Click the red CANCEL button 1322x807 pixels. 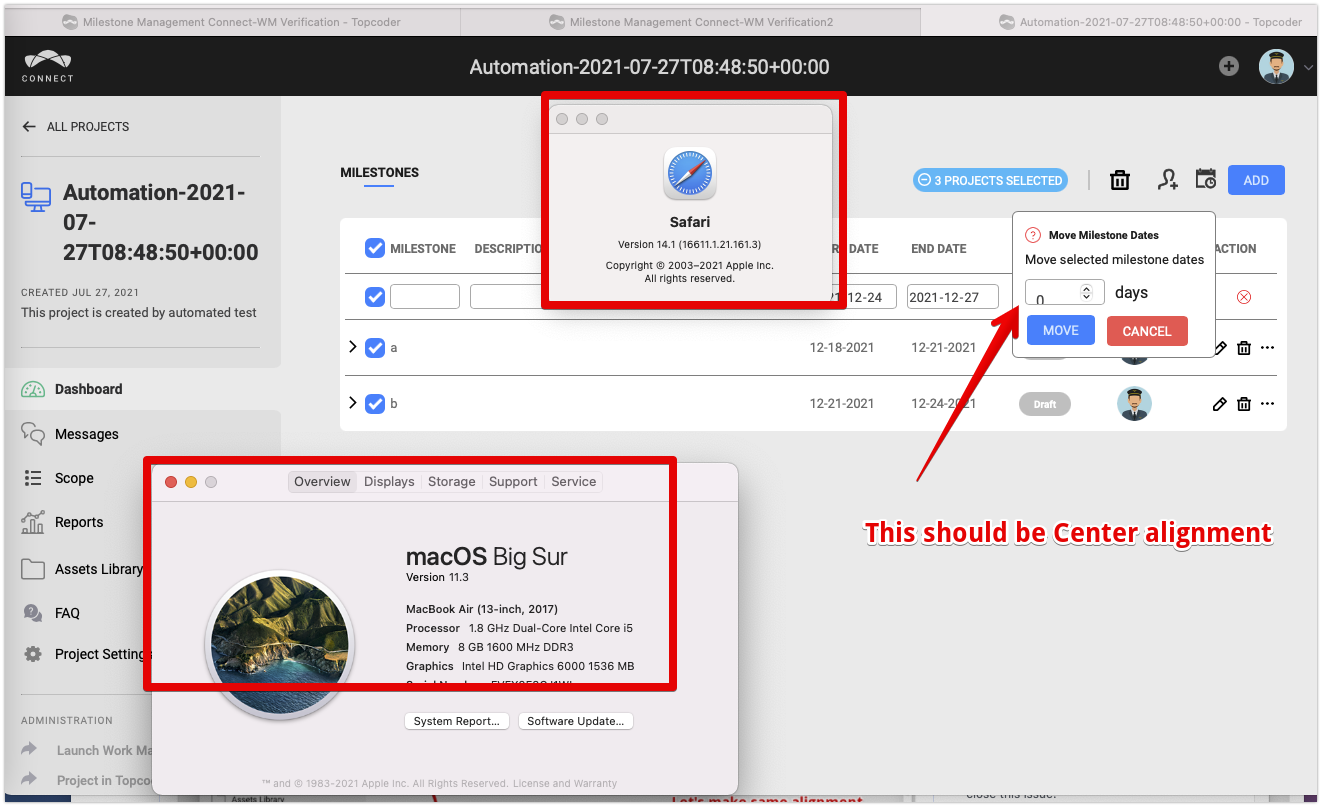1147,331
